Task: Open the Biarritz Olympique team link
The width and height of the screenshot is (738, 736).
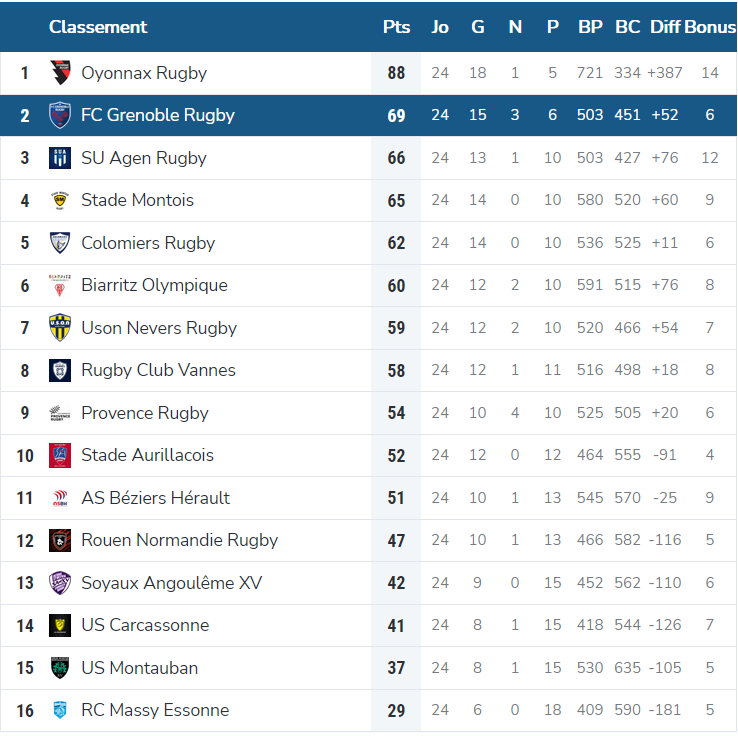Action: [154, 285]
